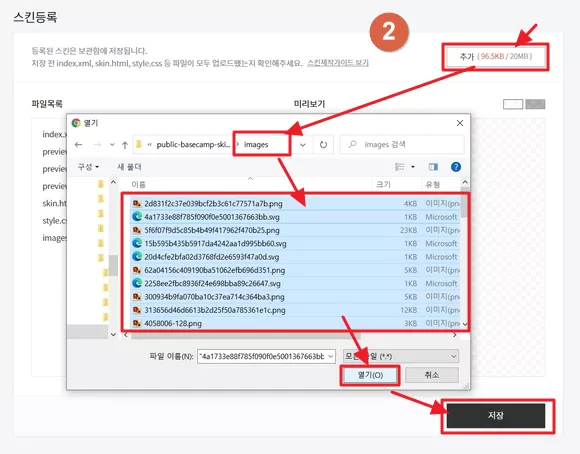Select file 300934b9fa070ba10c37ea714c364ba3.png
Image resolution: width=580 pixels, height=454 pixels.
(x=295, y=297)
